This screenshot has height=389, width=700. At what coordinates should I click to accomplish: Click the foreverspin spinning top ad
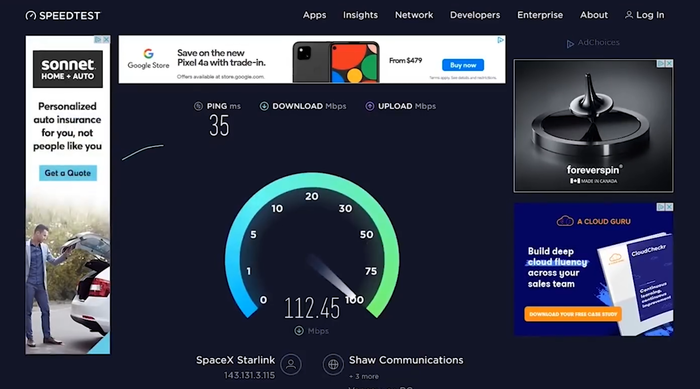pos(593,126)
